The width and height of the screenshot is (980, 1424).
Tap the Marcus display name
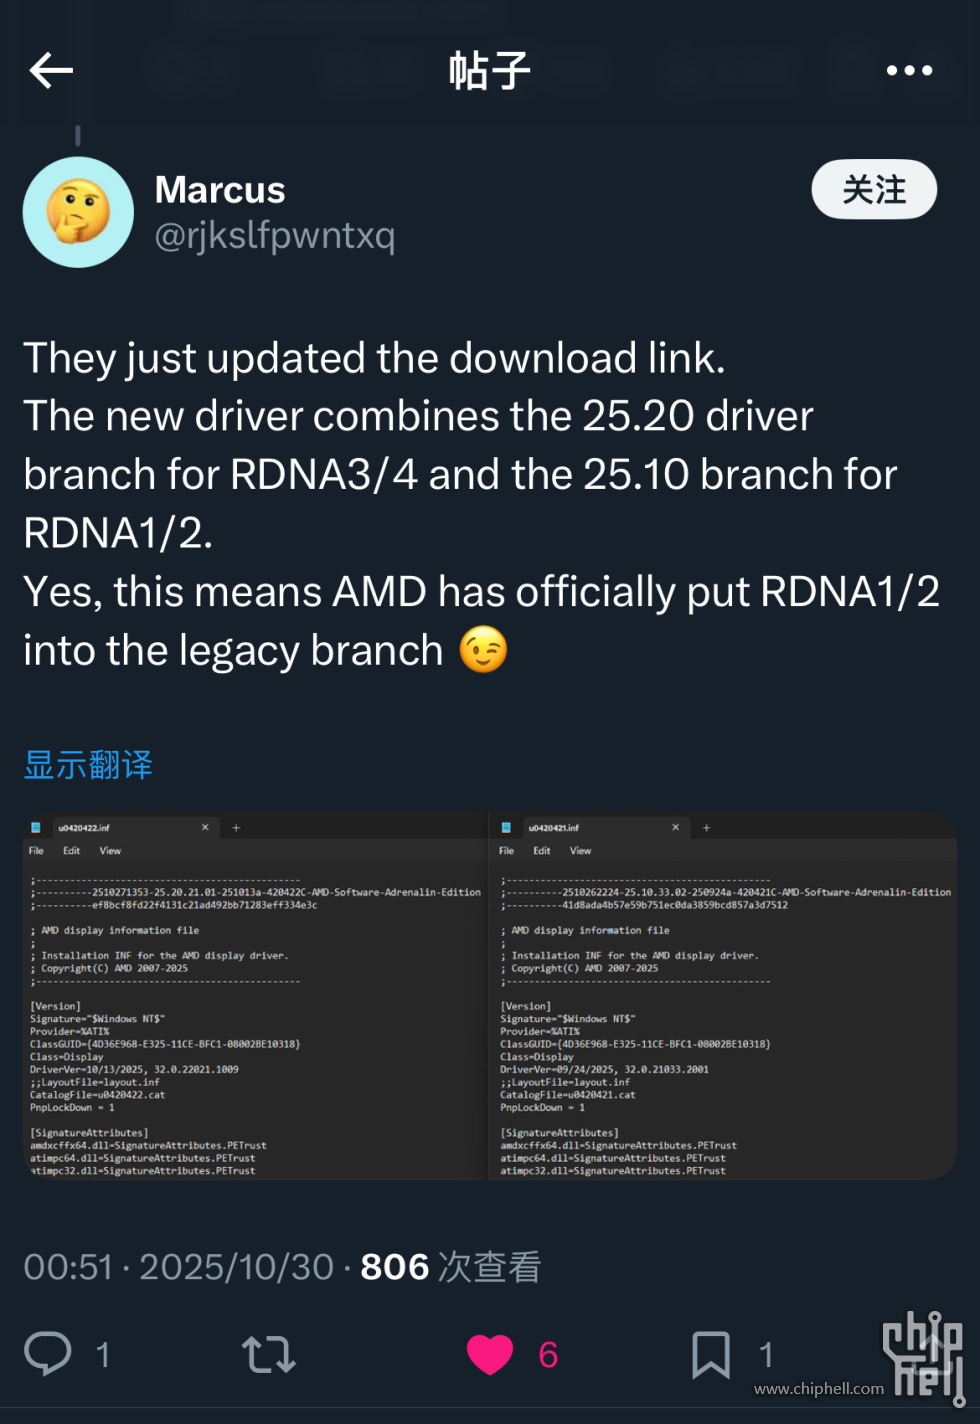click(x=220, y=190)
